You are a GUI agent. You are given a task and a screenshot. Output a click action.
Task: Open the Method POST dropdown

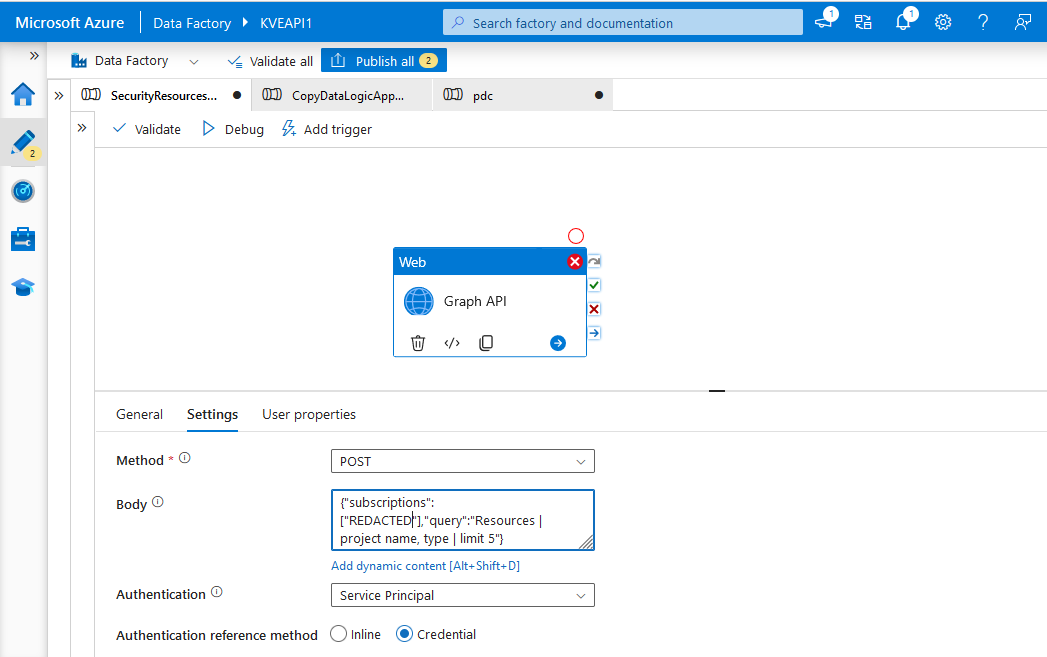[463, 461]
